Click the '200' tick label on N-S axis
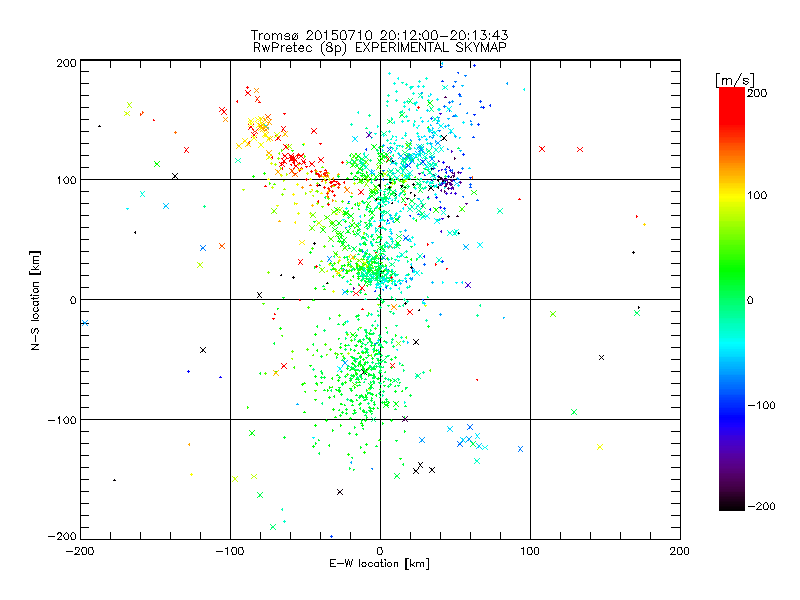 tap(66, 63)
